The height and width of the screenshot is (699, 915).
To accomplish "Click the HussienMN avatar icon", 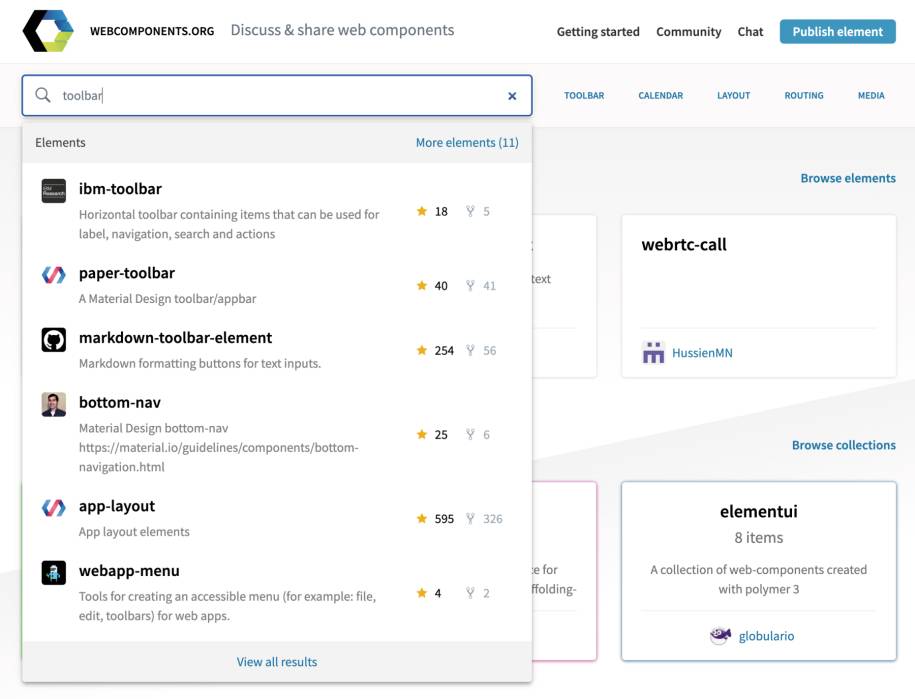I will point(653,352).
